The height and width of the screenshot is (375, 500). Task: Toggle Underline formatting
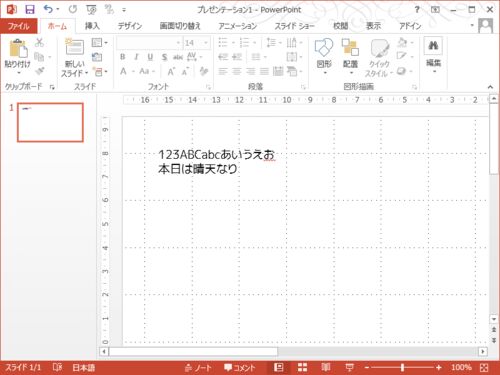tap(150, 57)
